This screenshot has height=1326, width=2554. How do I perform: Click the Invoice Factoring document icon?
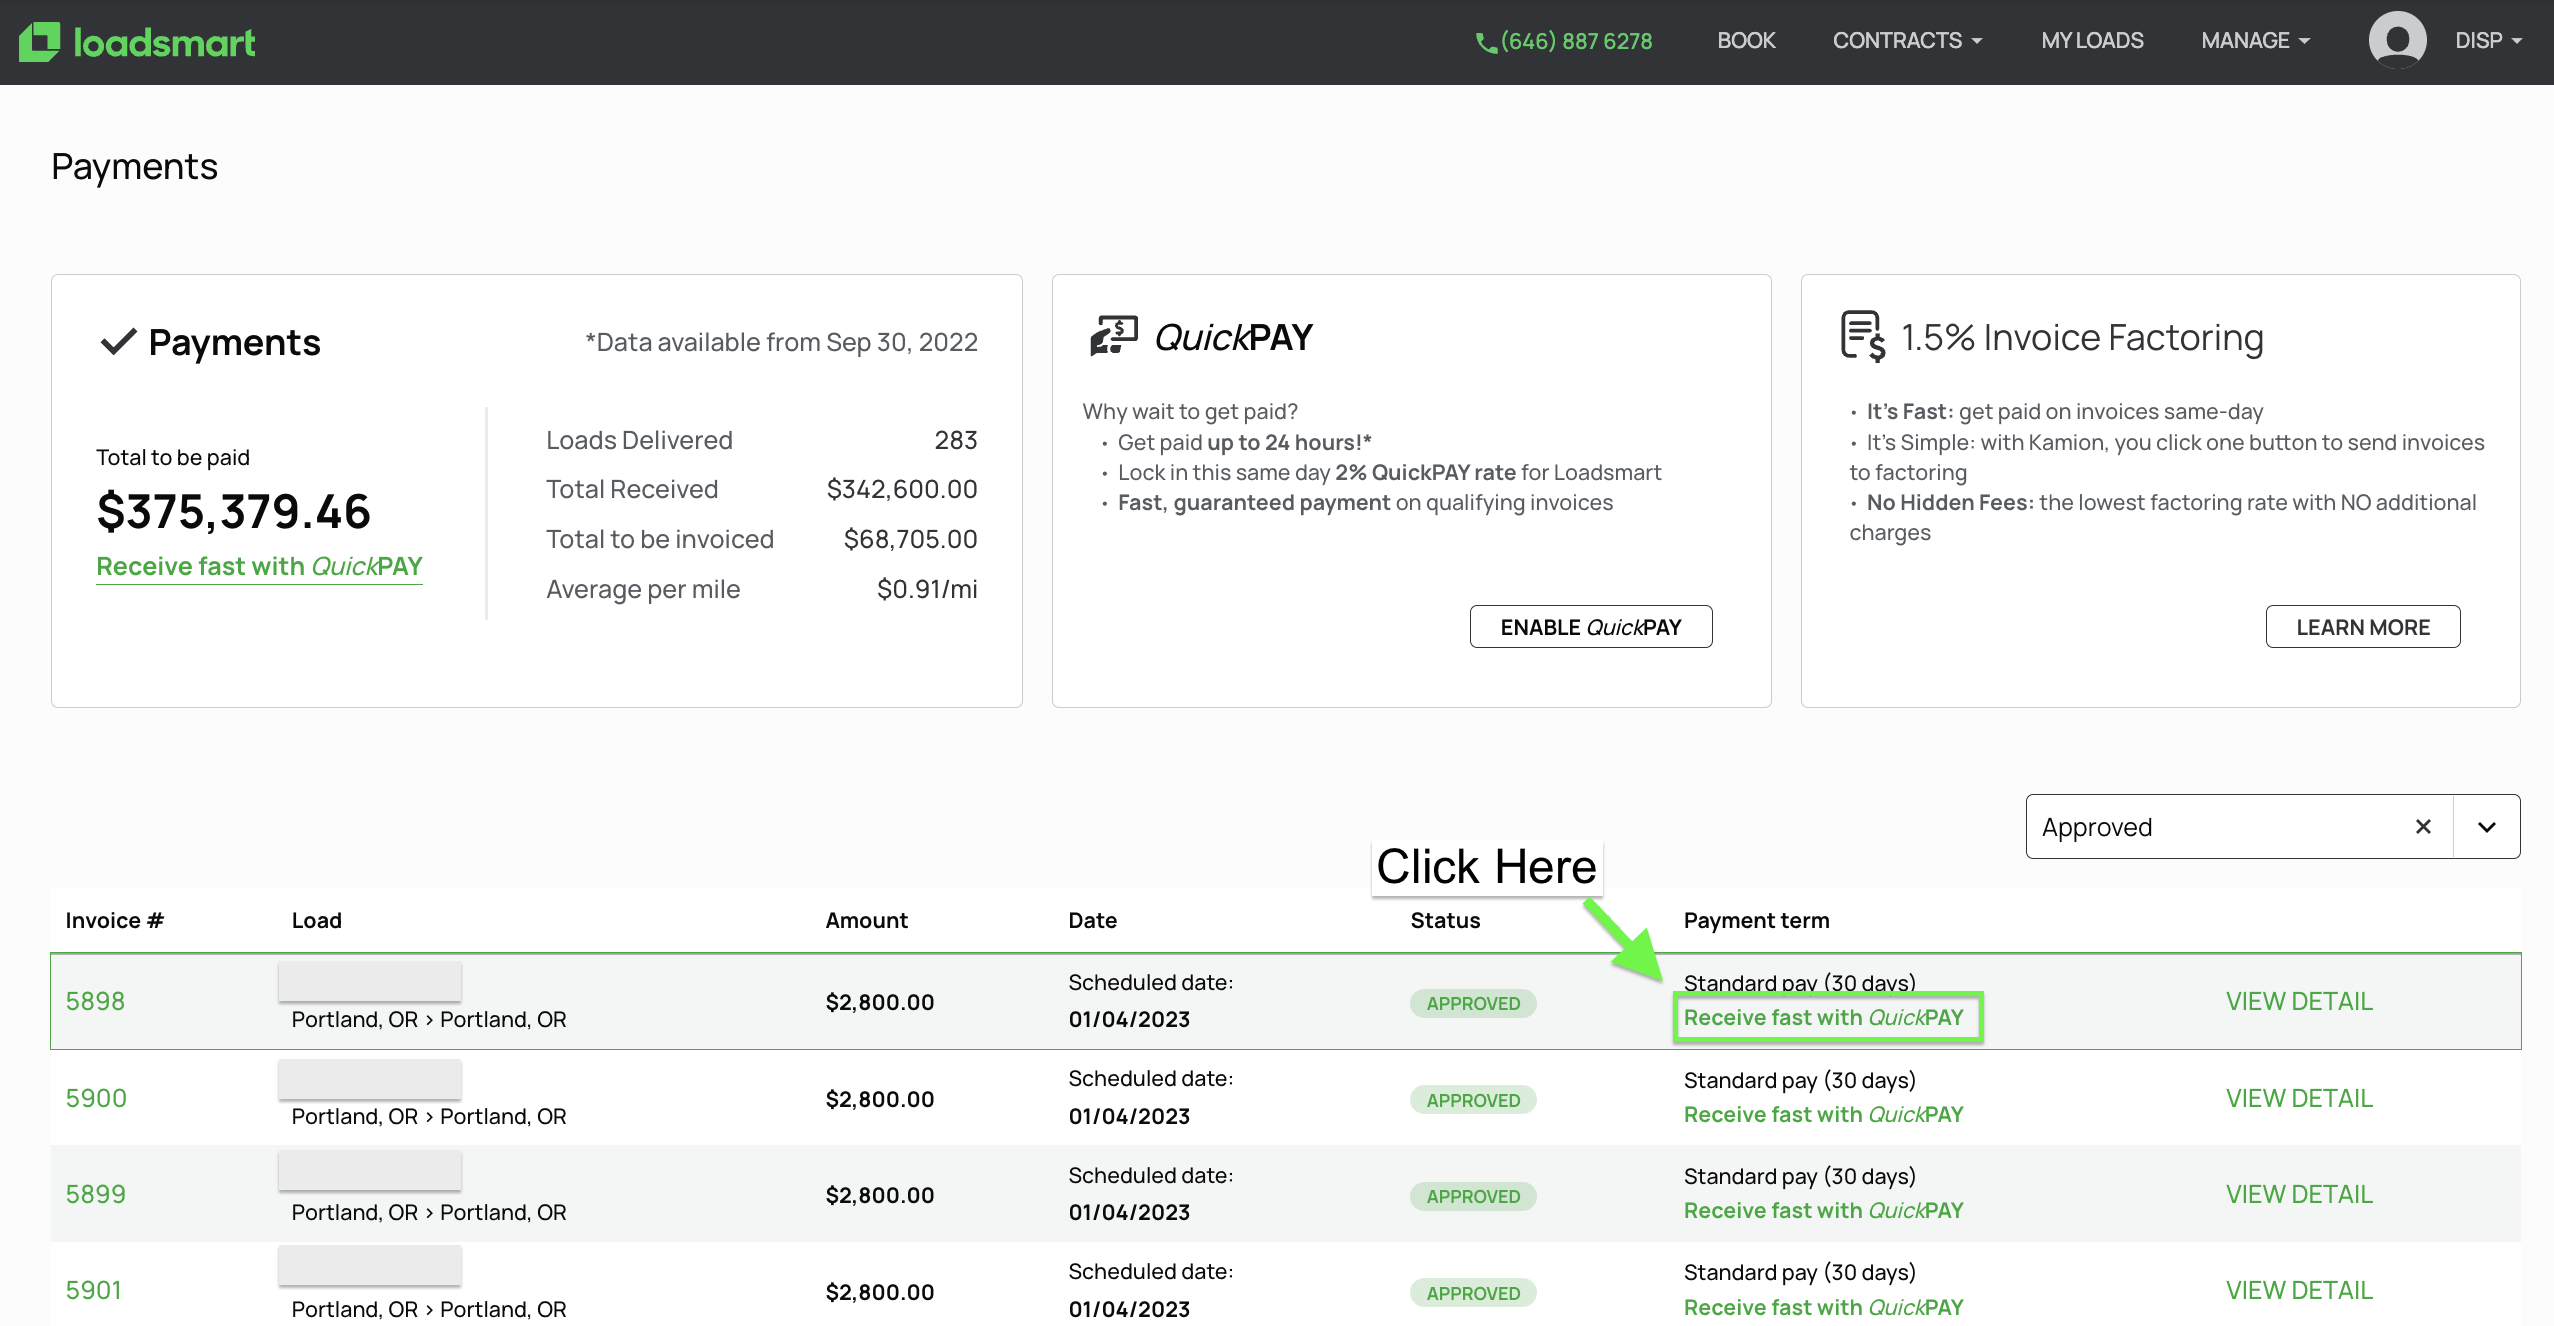pos(1863,336)
